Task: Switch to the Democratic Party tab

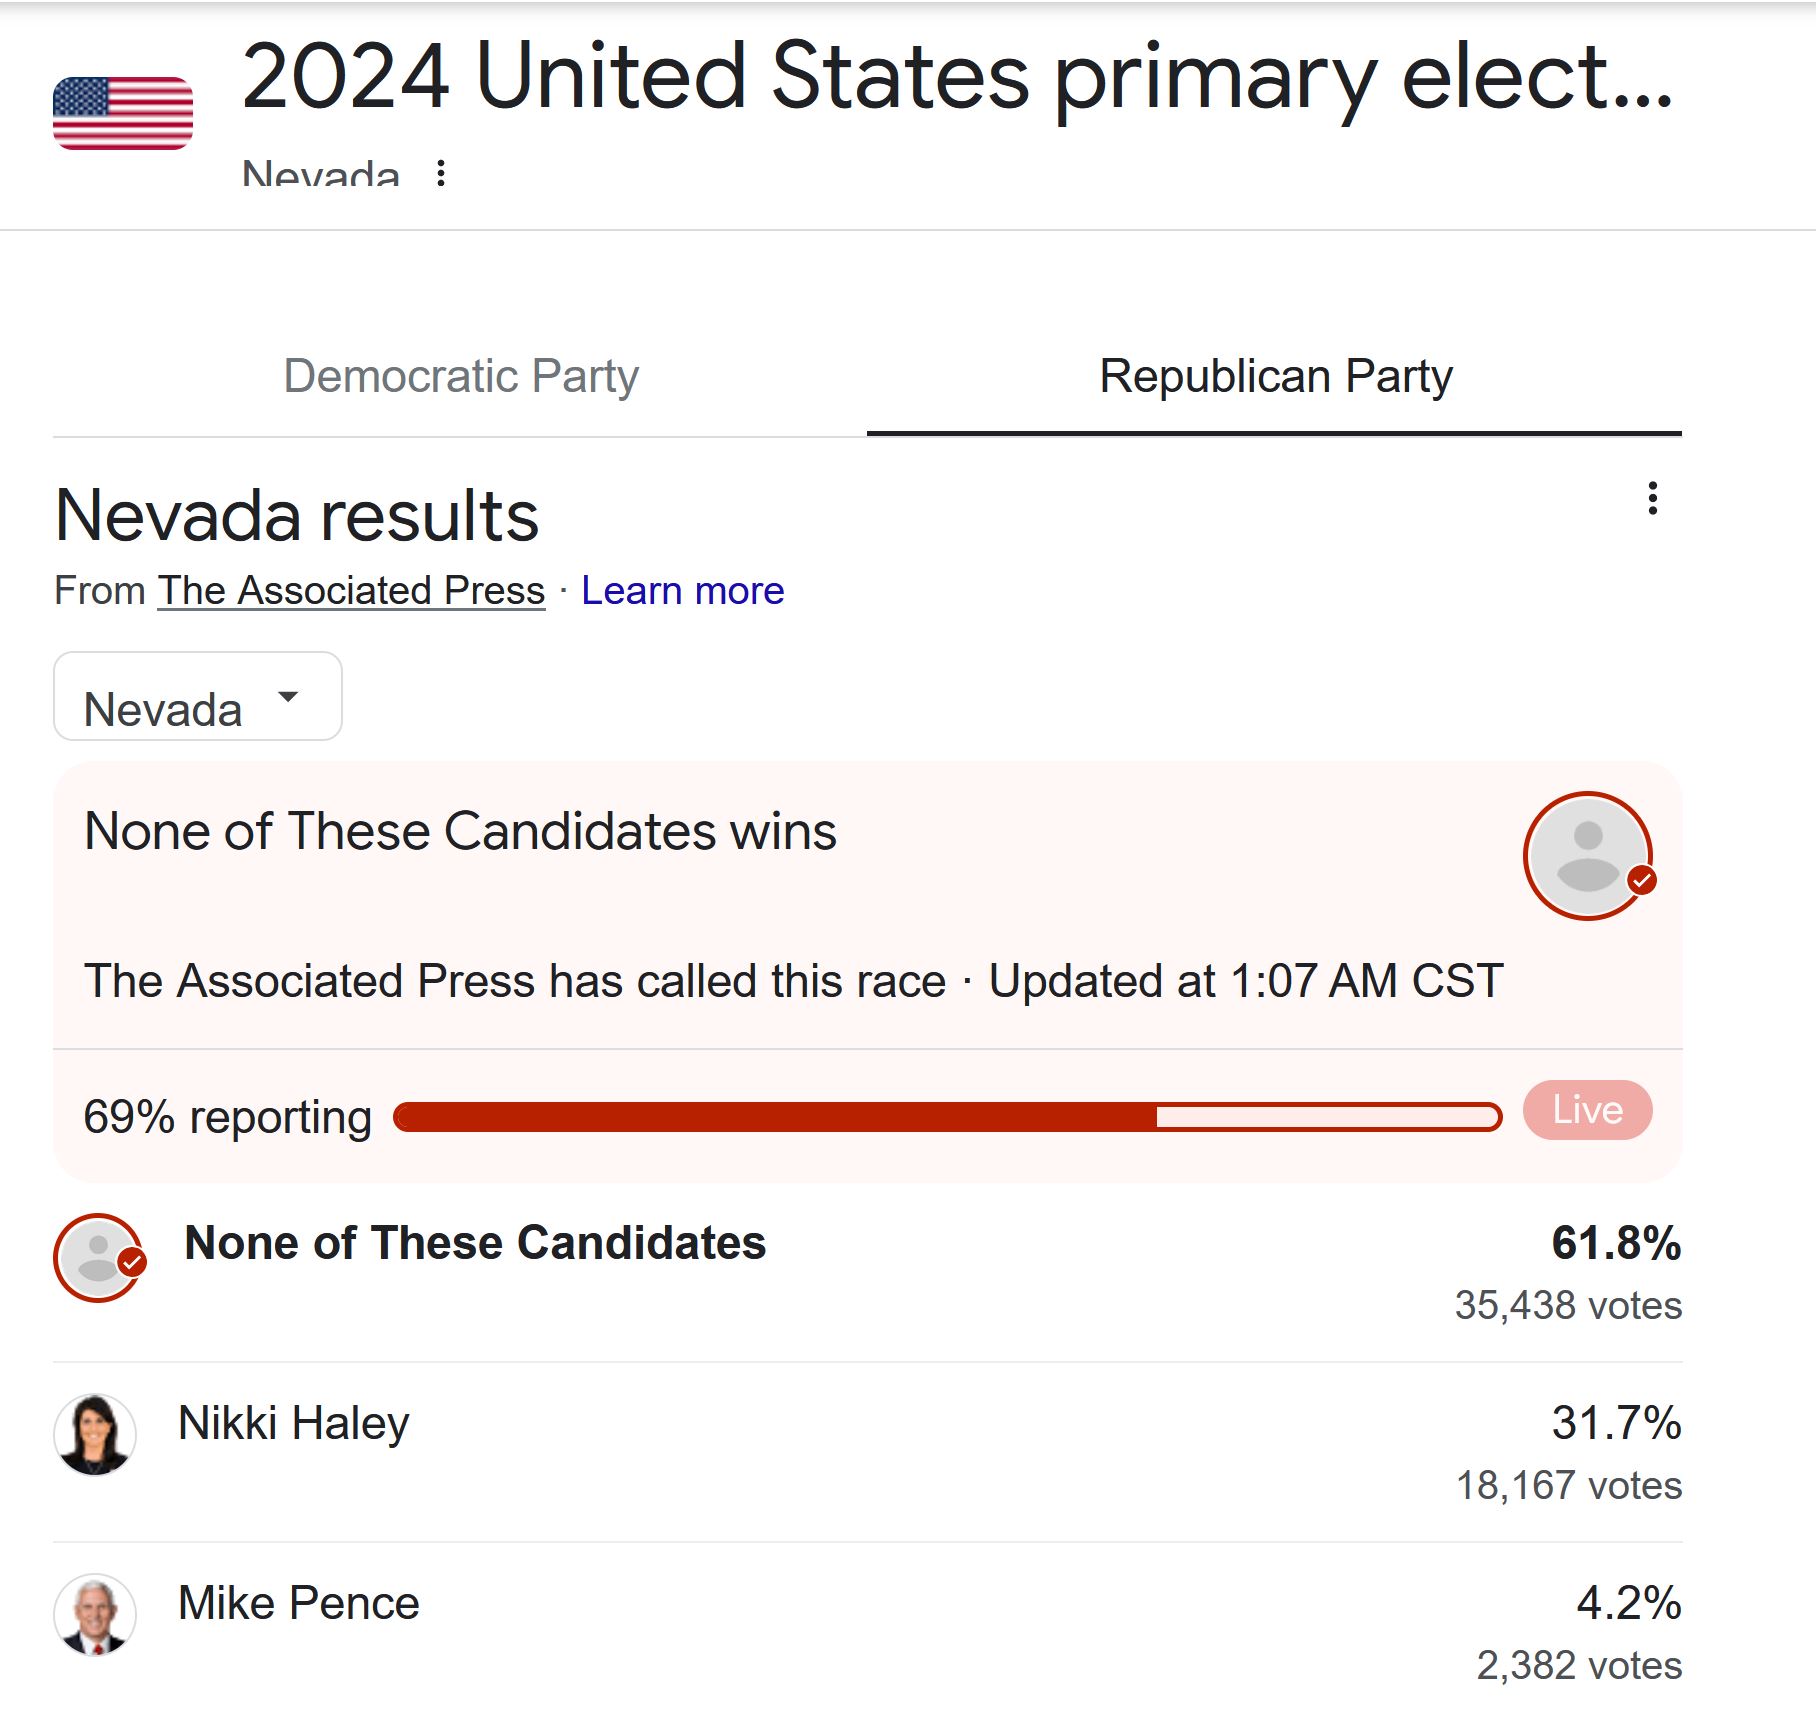Action: 460,377
